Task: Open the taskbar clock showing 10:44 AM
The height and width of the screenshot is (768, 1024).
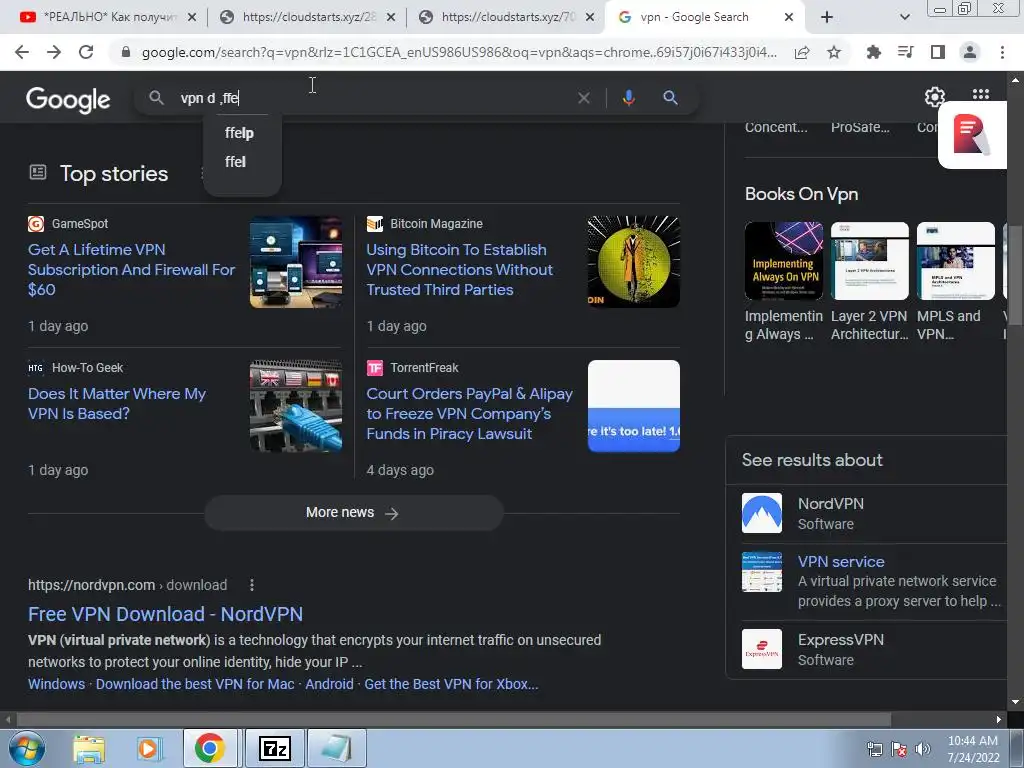Action: point(973,749)
